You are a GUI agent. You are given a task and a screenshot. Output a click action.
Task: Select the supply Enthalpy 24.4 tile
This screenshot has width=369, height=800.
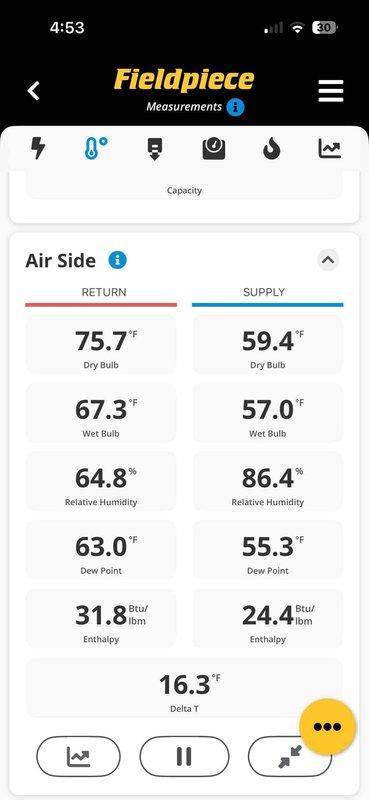tap(268, 618)
